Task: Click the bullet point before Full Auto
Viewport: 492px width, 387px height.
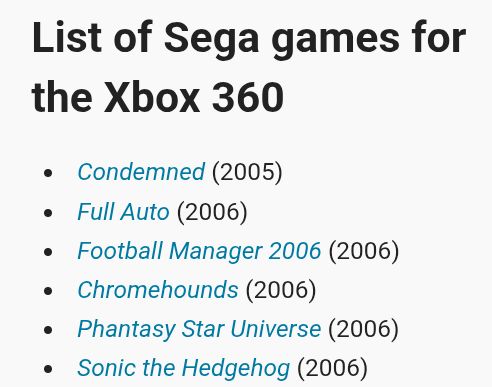Action: pos(48,212)
